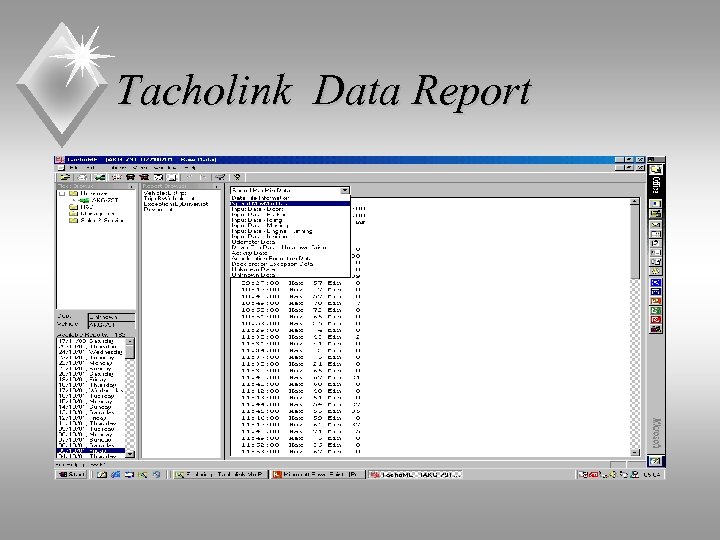
Task: Select the Wednesday record in the list
Action: (91, 352)
